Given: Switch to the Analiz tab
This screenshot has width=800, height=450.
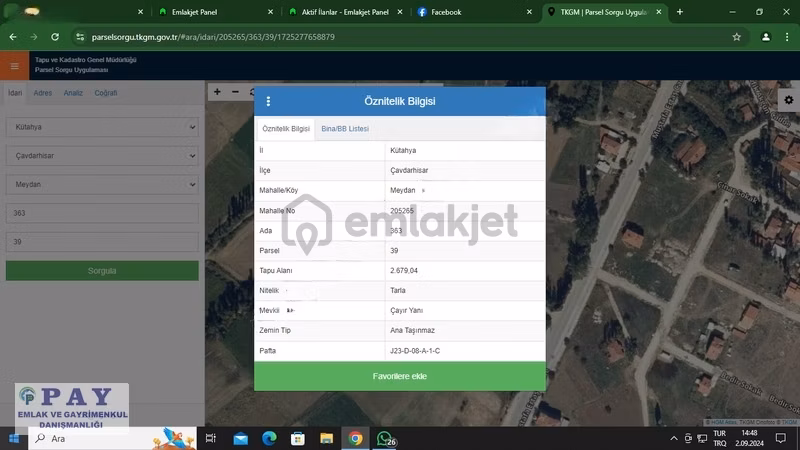Looking at the screenshot, I should tap(73, 93).
